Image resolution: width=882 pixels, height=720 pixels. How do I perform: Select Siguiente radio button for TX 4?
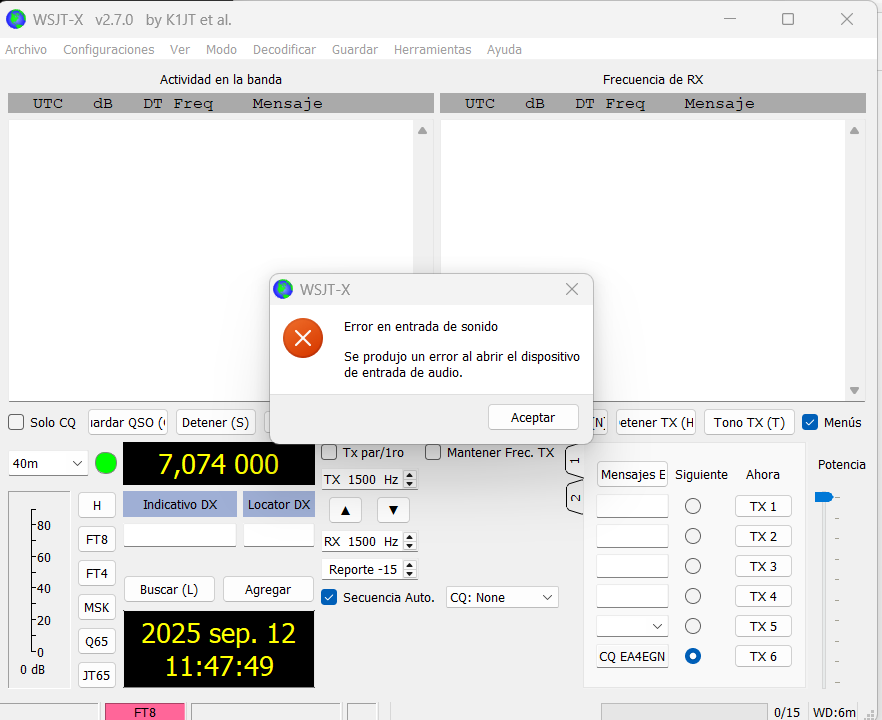click(x=693, y=596)
